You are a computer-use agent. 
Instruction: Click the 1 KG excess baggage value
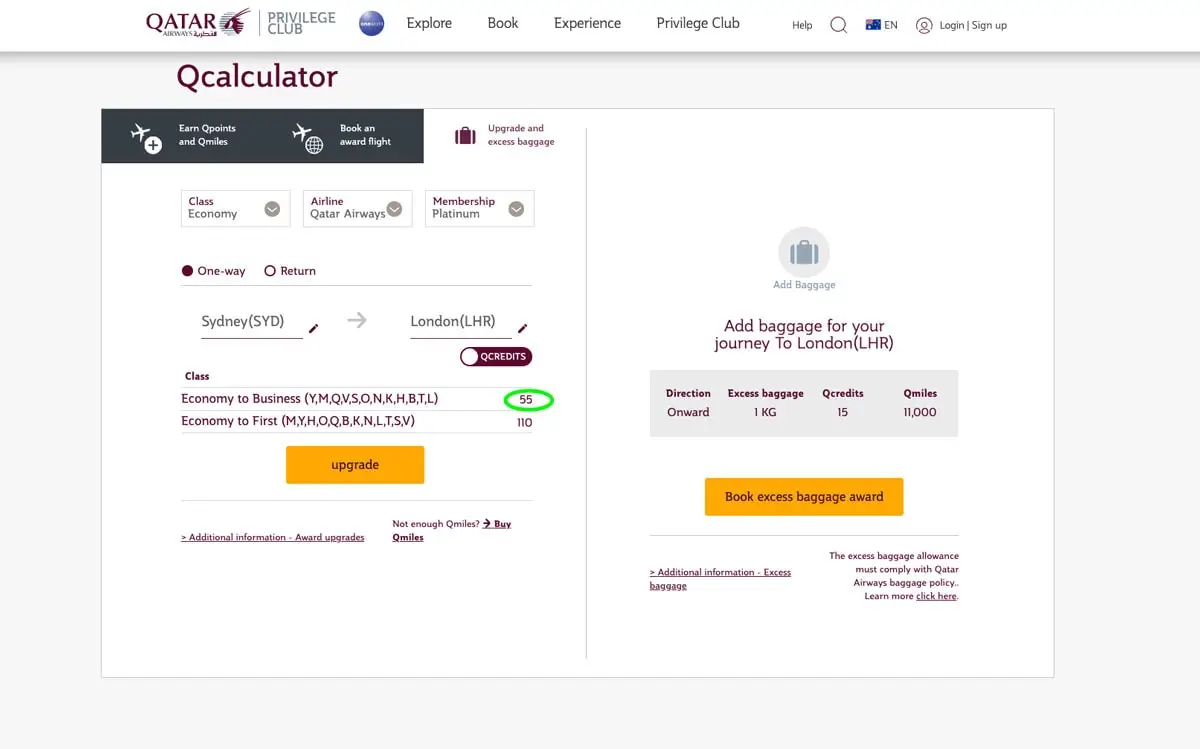(x=765, y=412)
